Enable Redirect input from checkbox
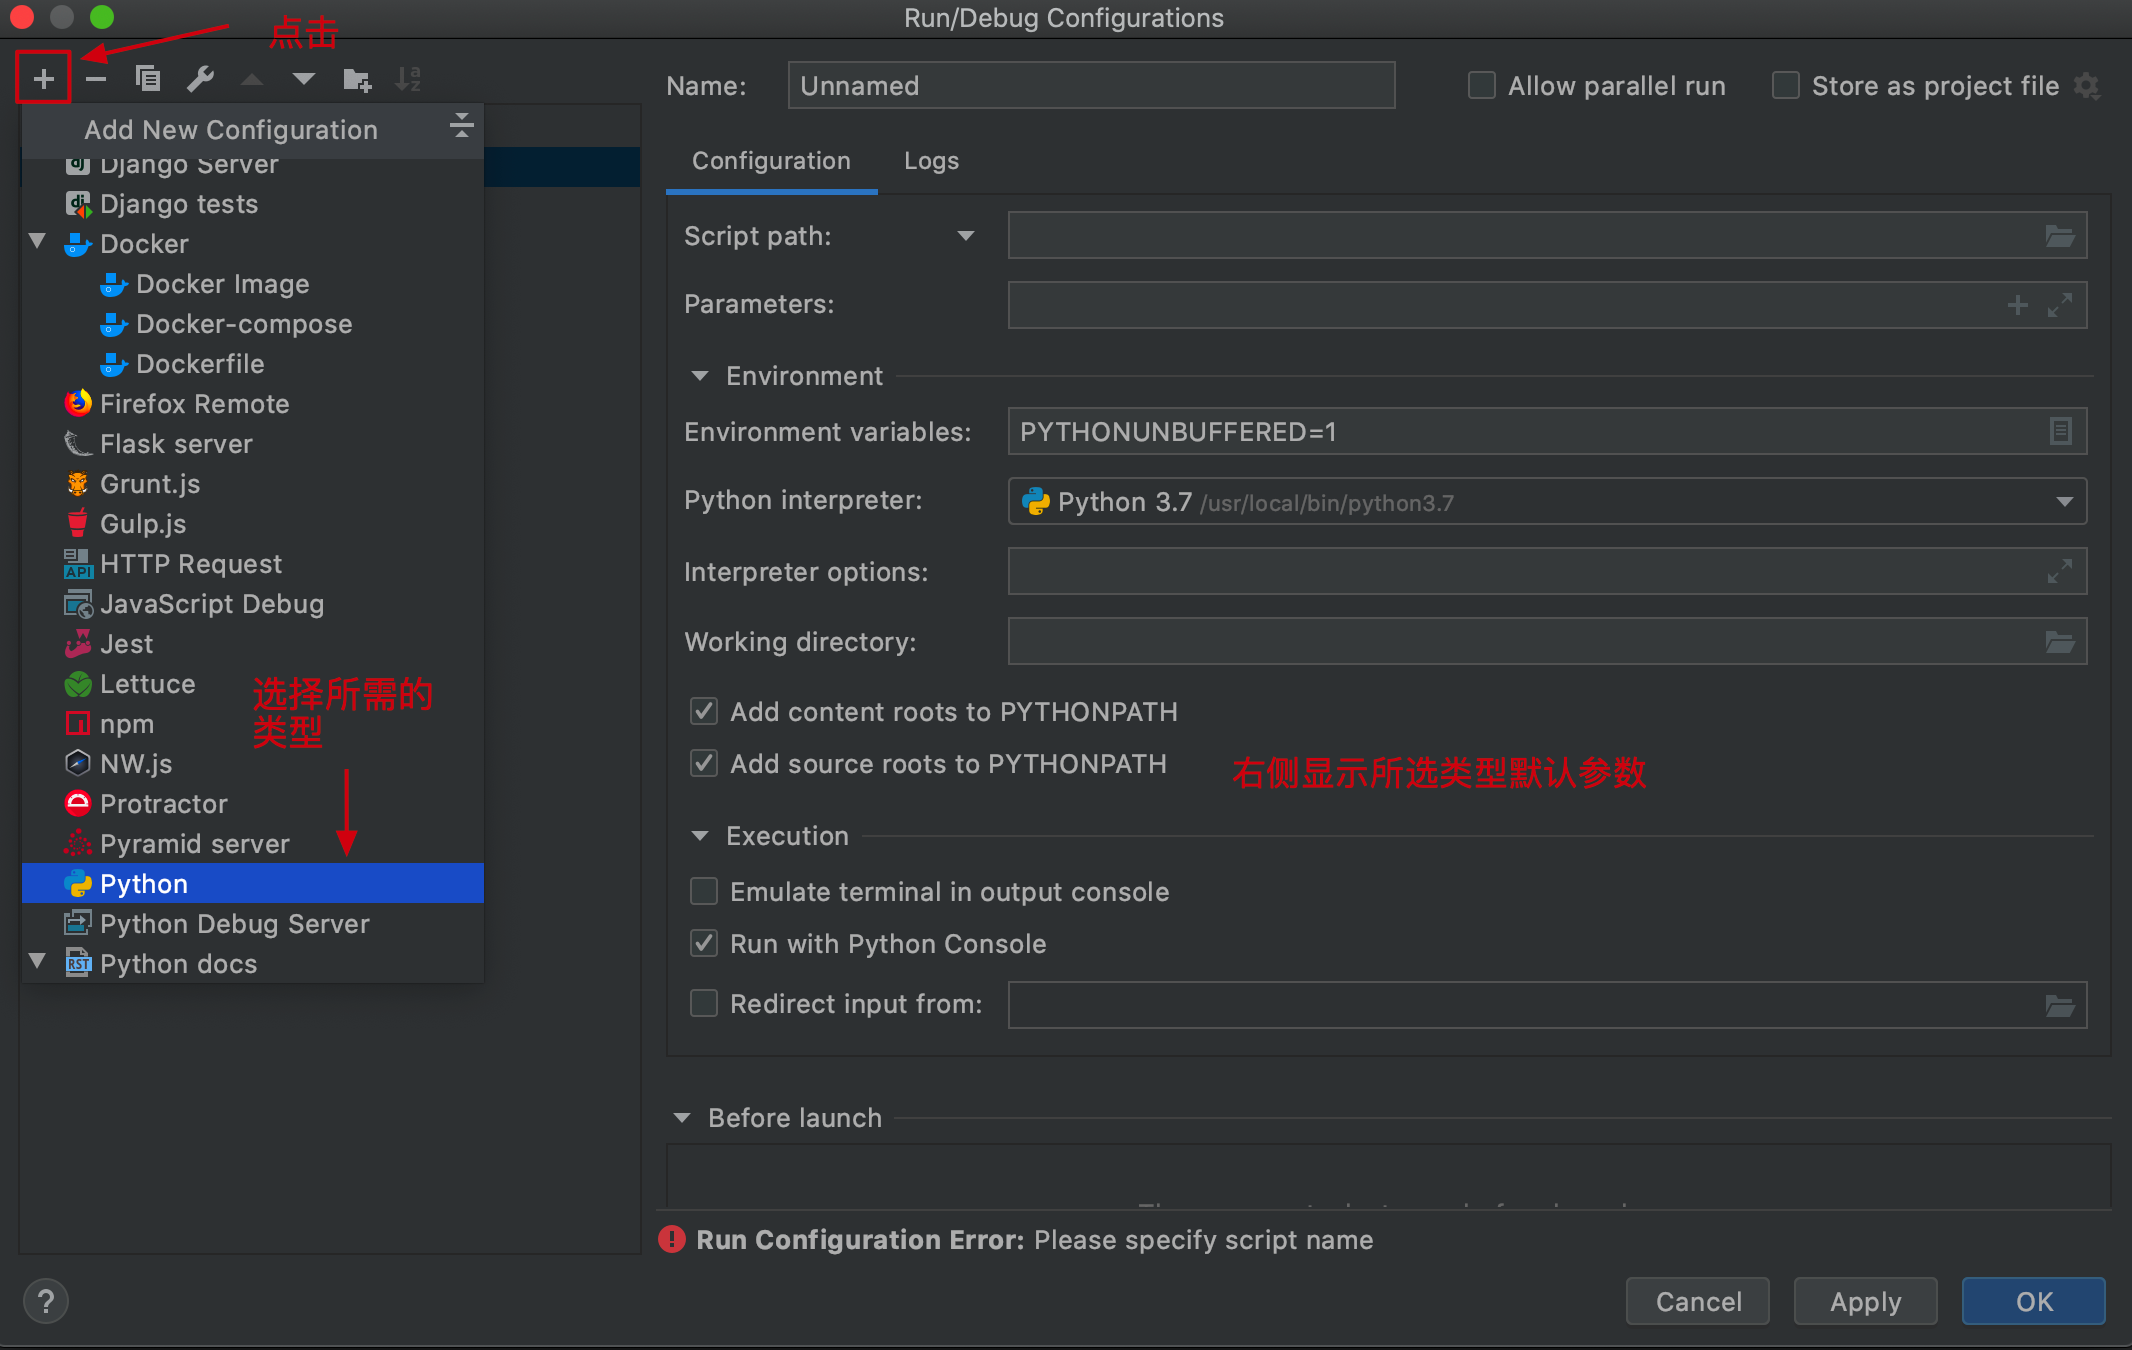This screenshot has width=2132, height=1350. click(x=704, y=1003)
